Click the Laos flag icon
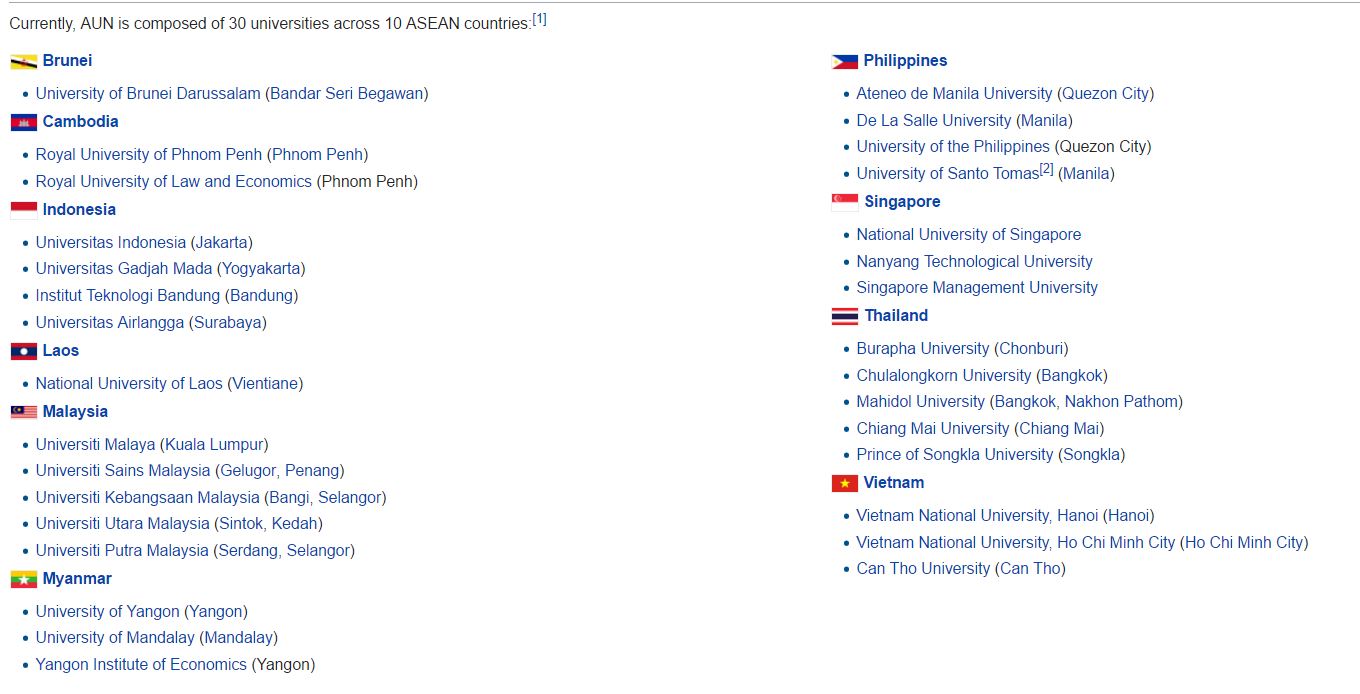 [x=24, y=351]
